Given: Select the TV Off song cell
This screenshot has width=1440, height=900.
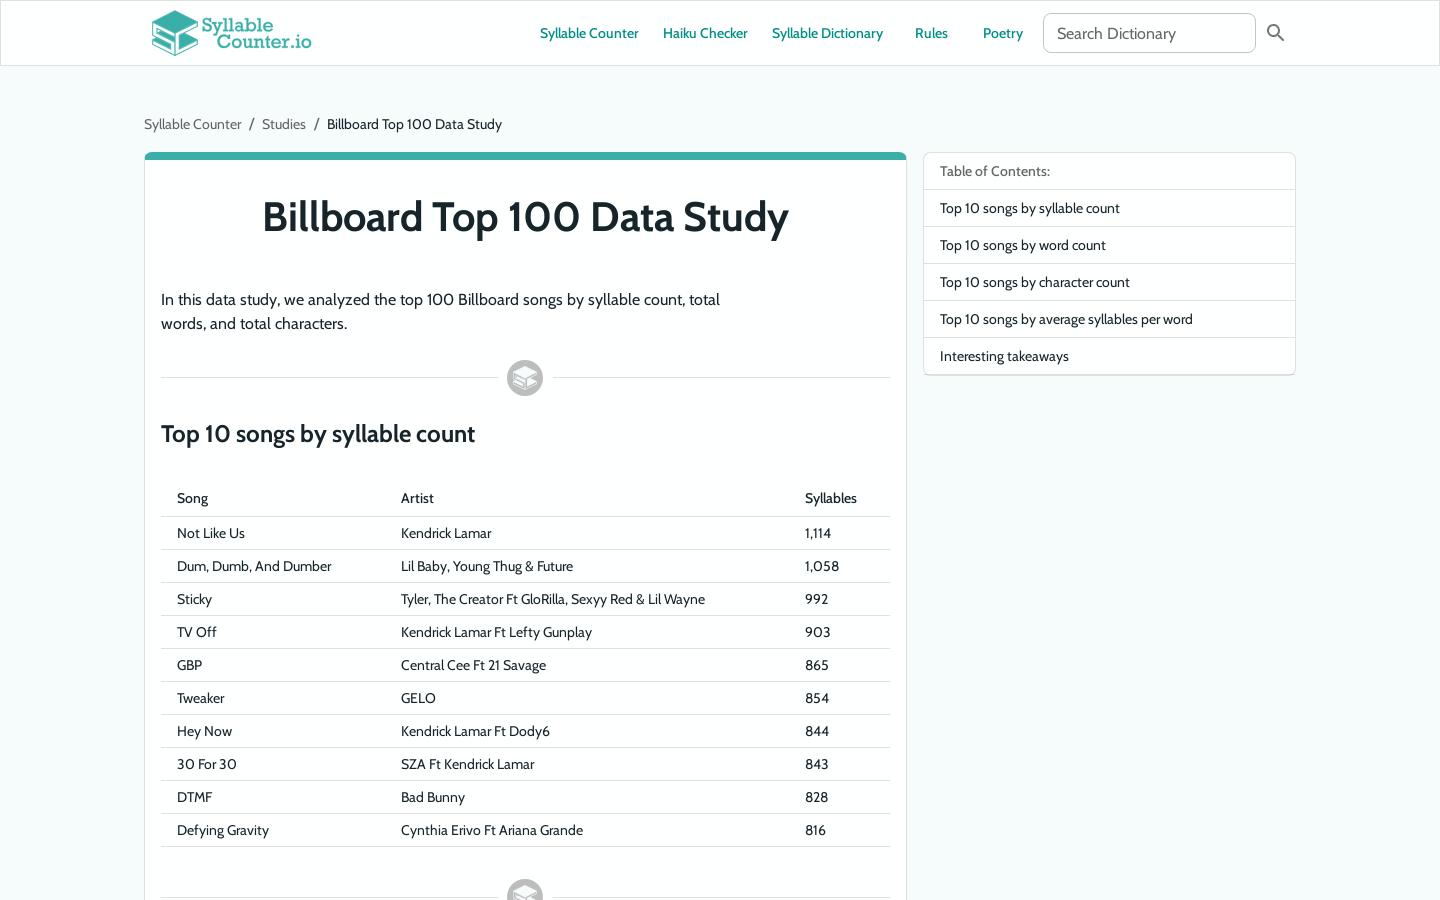Looking at the screenshot, I should click(x=197, y=632).
